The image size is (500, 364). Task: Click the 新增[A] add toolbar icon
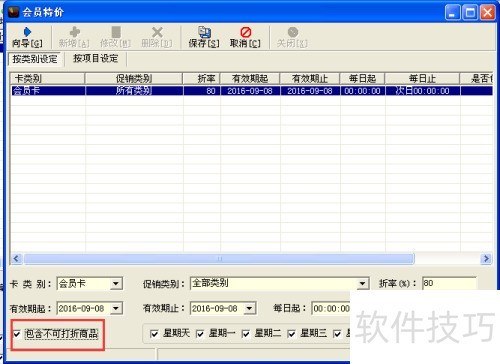point(74,37)
